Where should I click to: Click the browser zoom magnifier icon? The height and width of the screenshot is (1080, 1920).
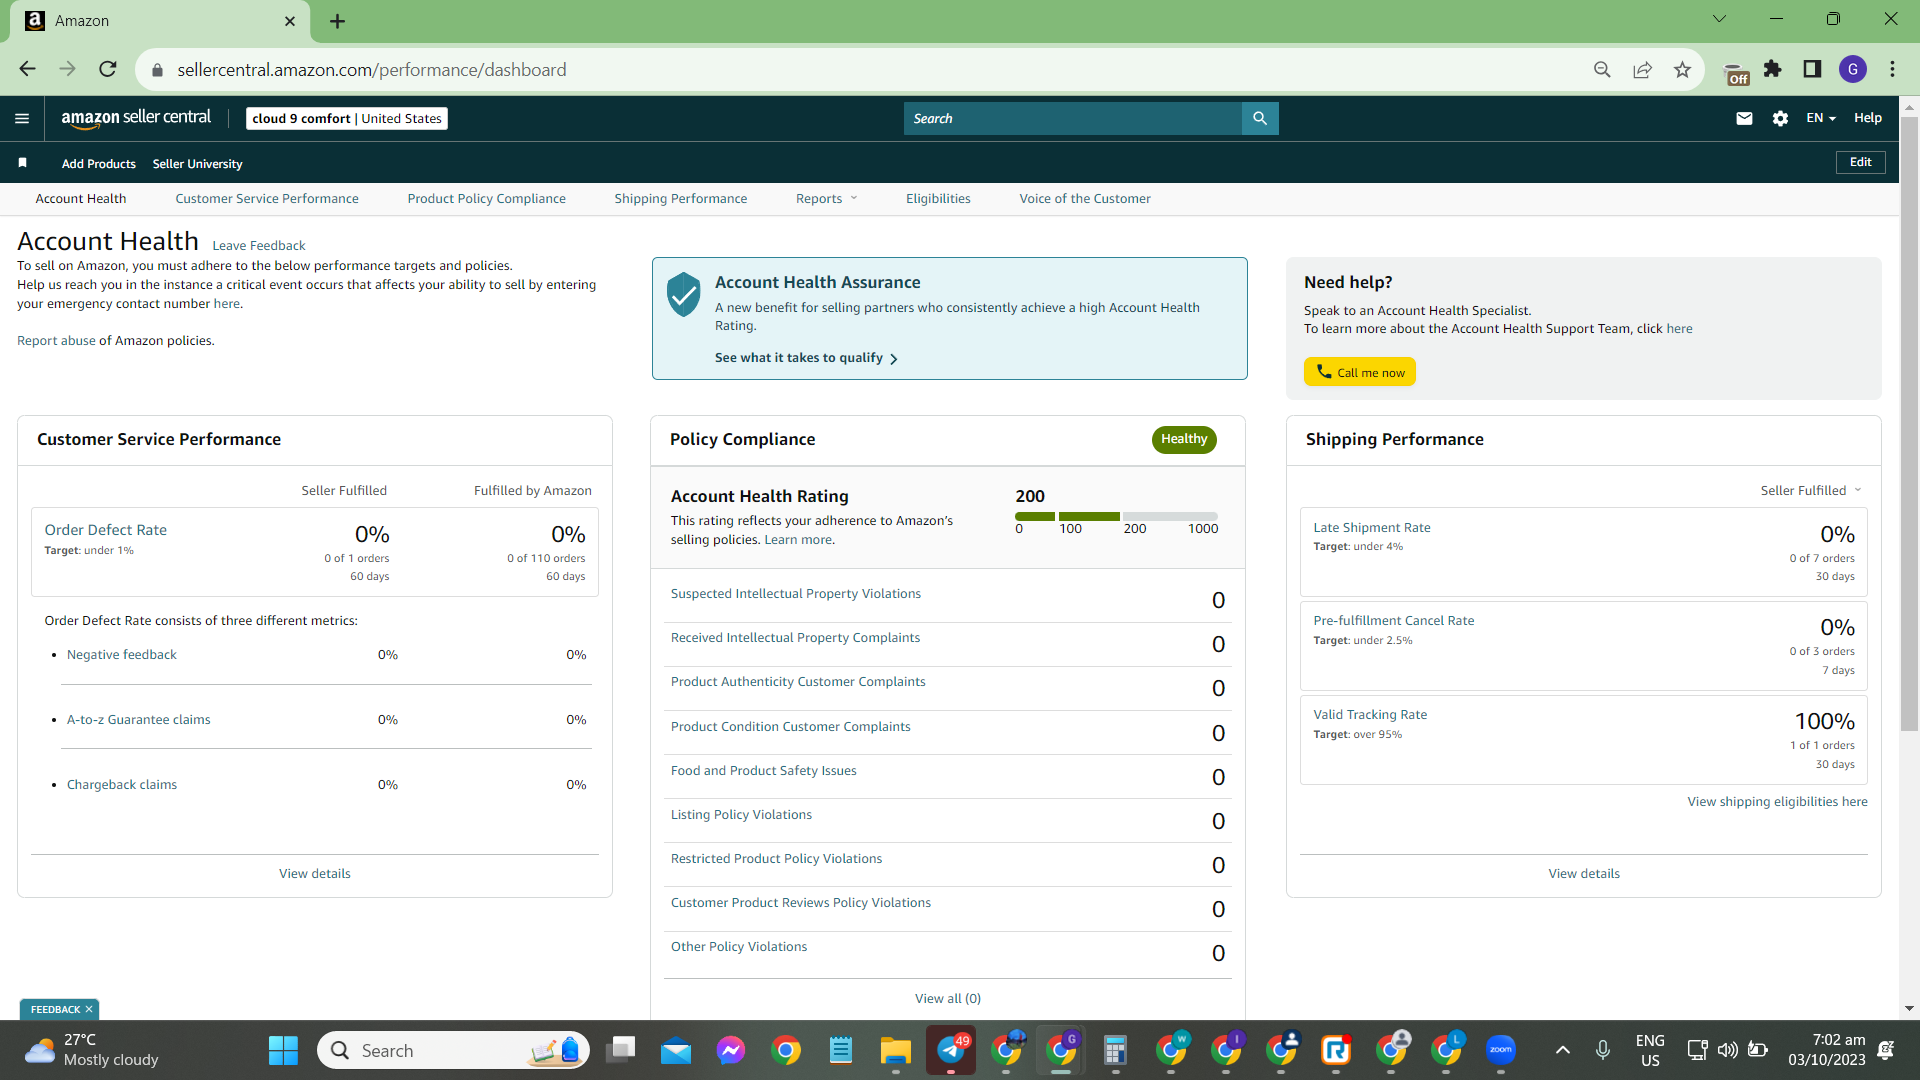pos(1602,69)
